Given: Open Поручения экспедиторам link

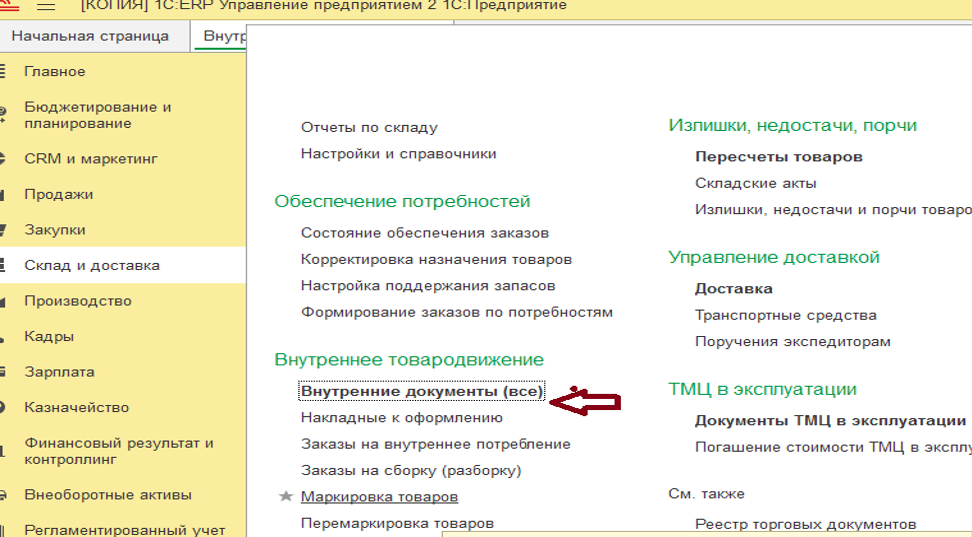Looking at the screenshot, I should pos(792,342).
